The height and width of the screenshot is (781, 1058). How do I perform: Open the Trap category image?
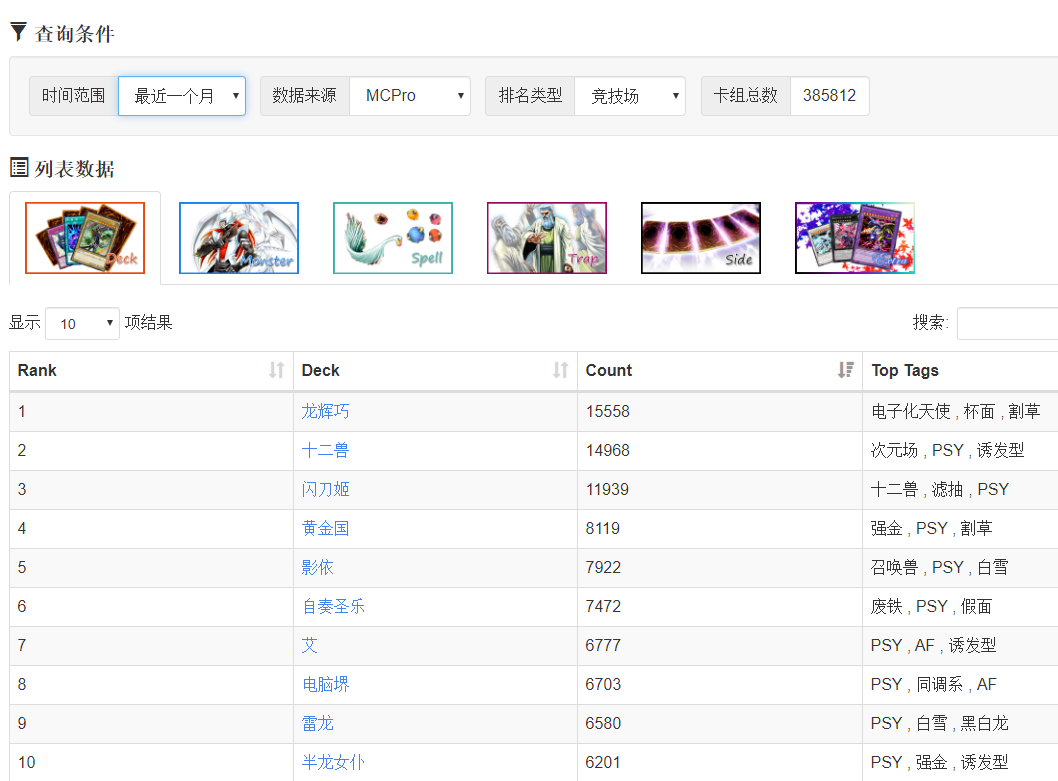click(x=547, y=238)
